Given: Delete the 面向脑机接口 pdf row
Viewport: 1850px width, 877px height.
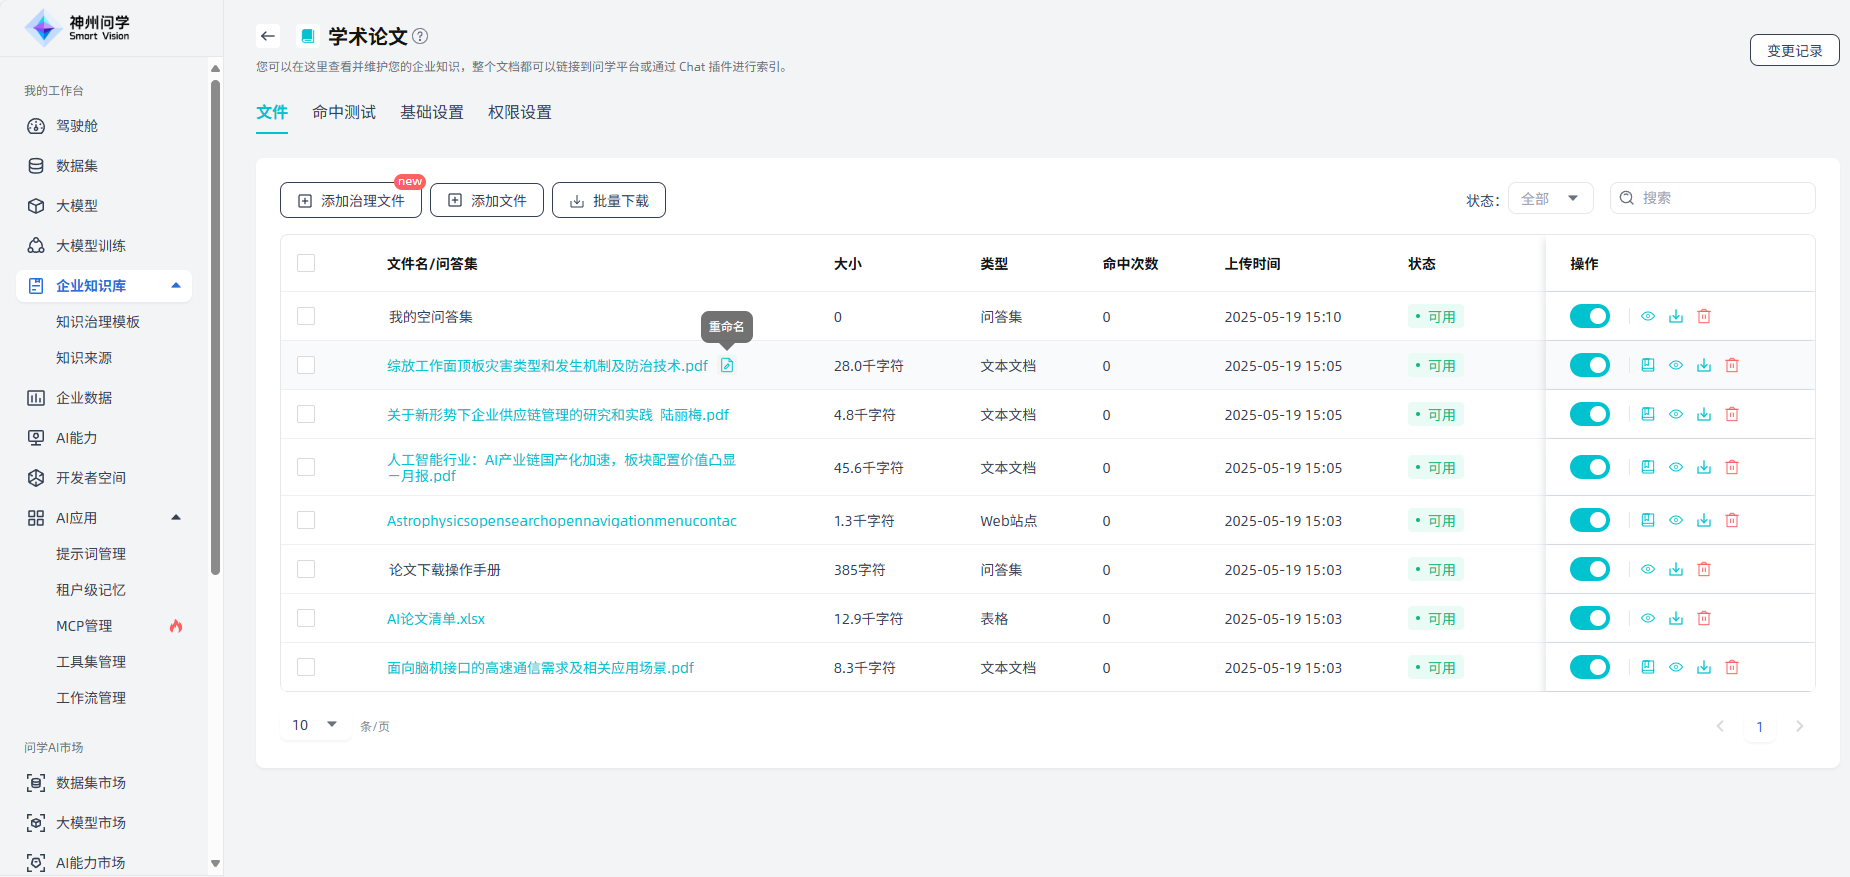Looking at the screenshot, I should [1732, 667].
